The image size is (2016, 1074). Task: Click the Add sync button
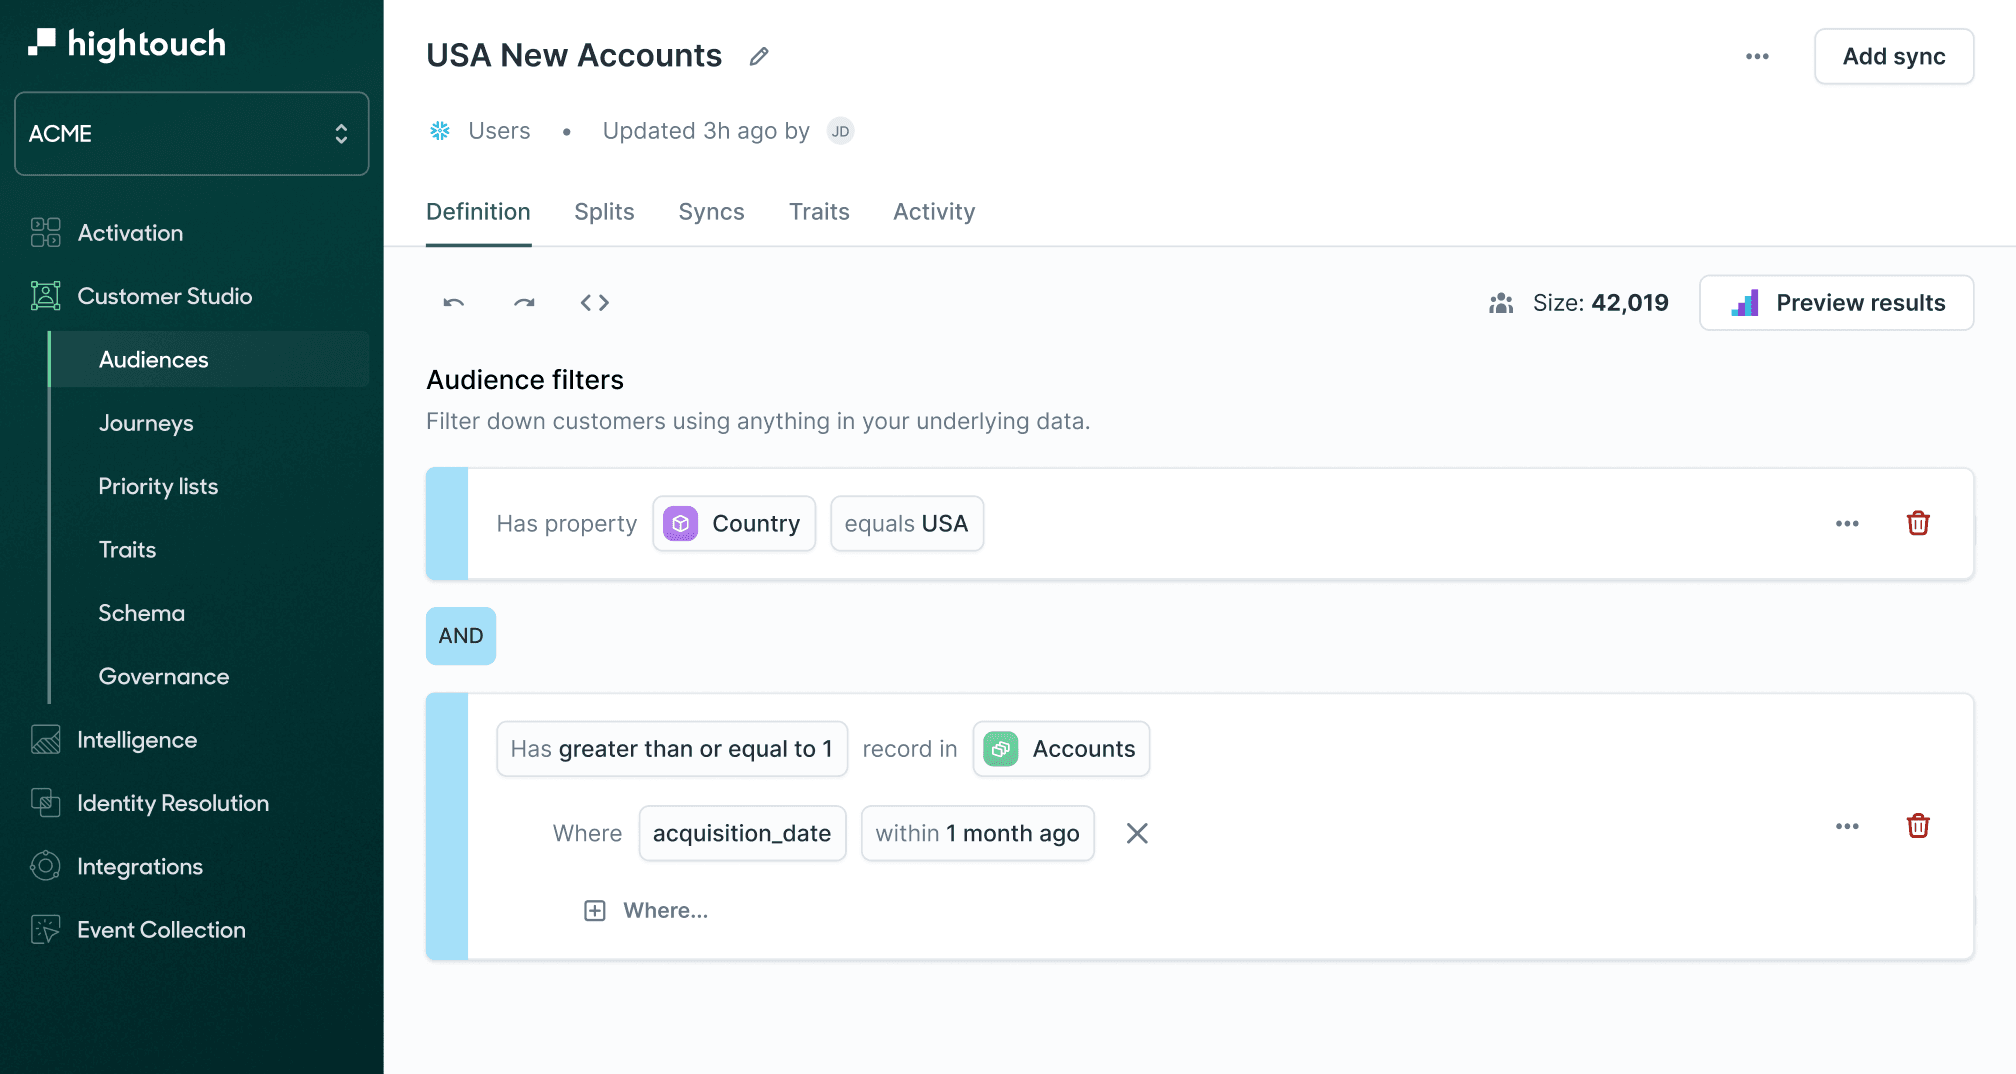coord(1893,56)
